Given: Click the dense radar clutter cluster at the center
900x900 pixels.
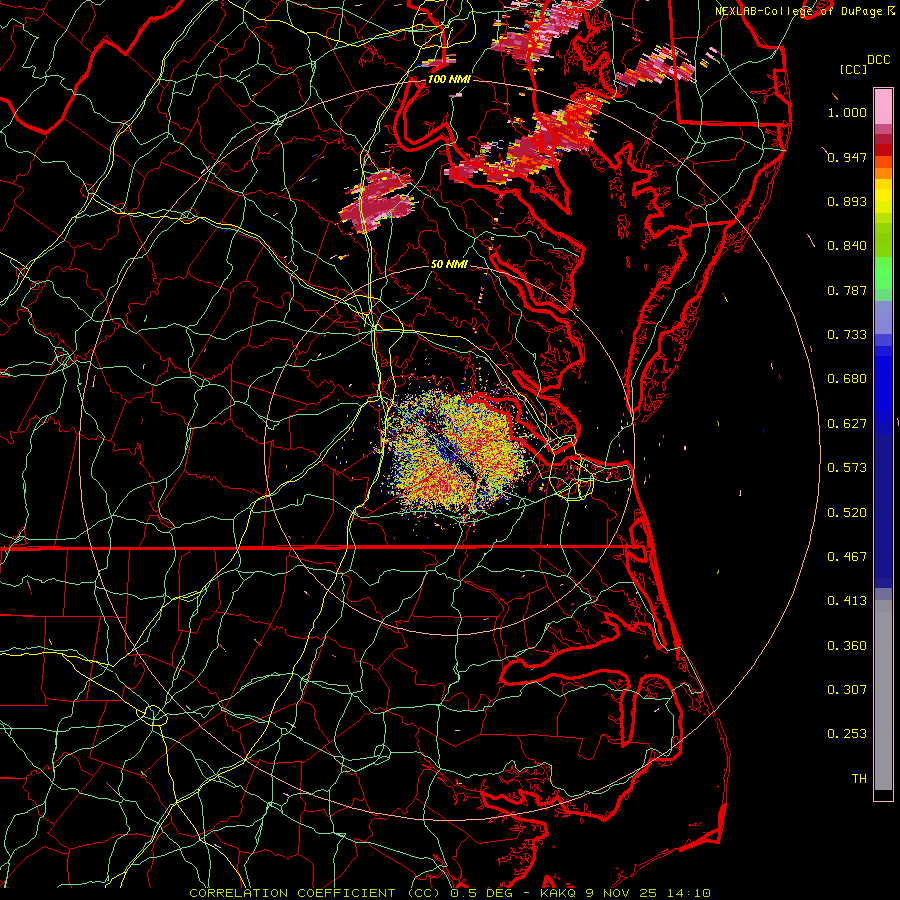Looking at the screenshot, I should [455, 453].
